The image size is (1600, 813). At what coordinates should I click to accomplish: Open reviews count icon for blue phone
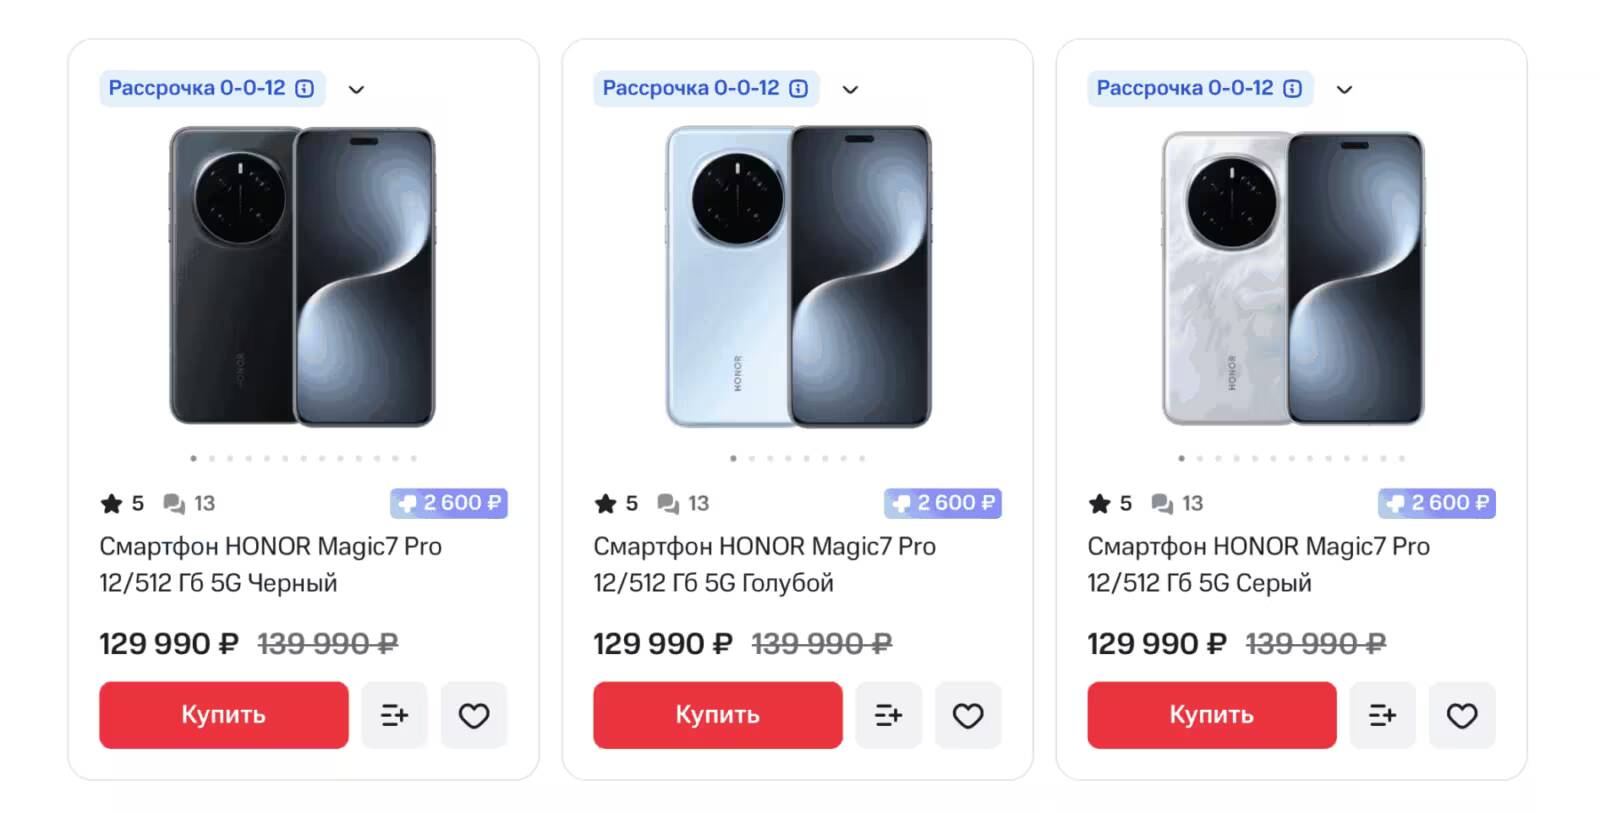coord(668,503)
